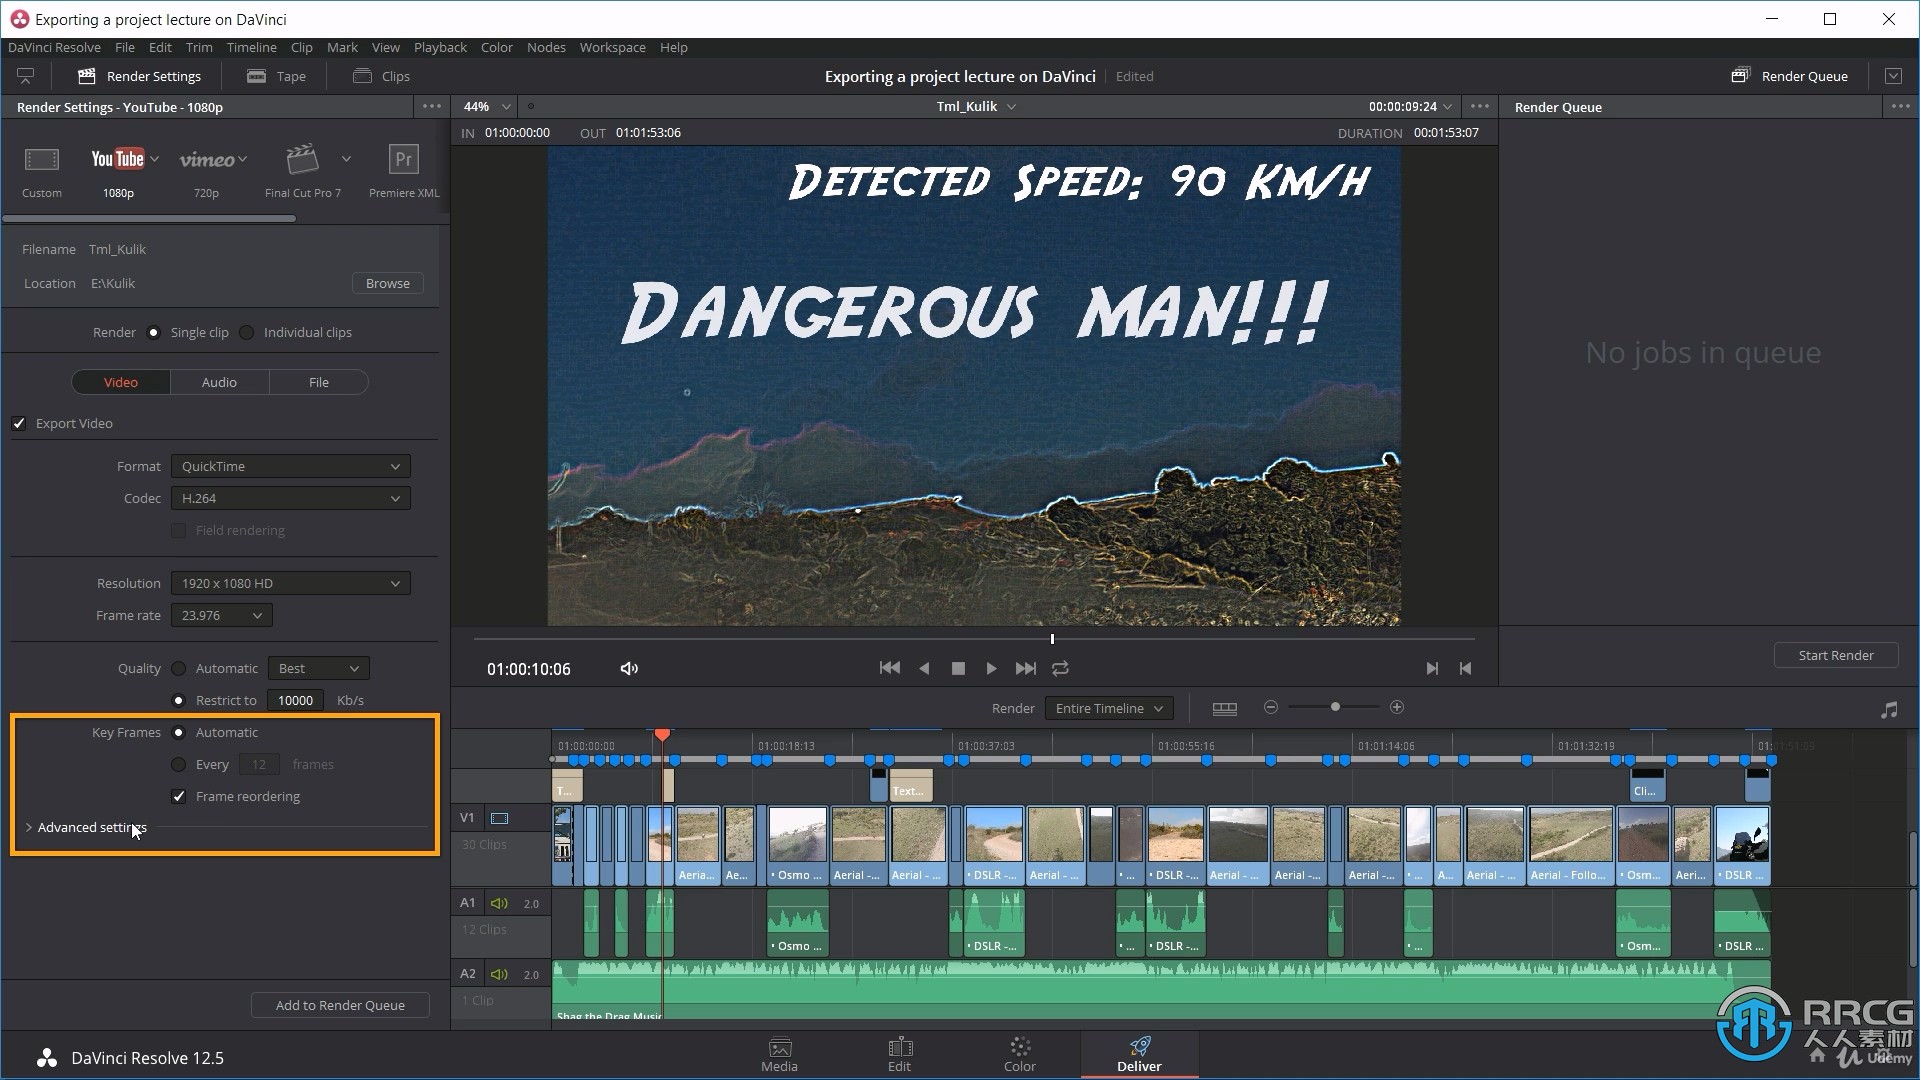Screen dimensions: 1920x1080
Task: Click the Final Cut Pro 7 export icon
Action: coord(299,158)
